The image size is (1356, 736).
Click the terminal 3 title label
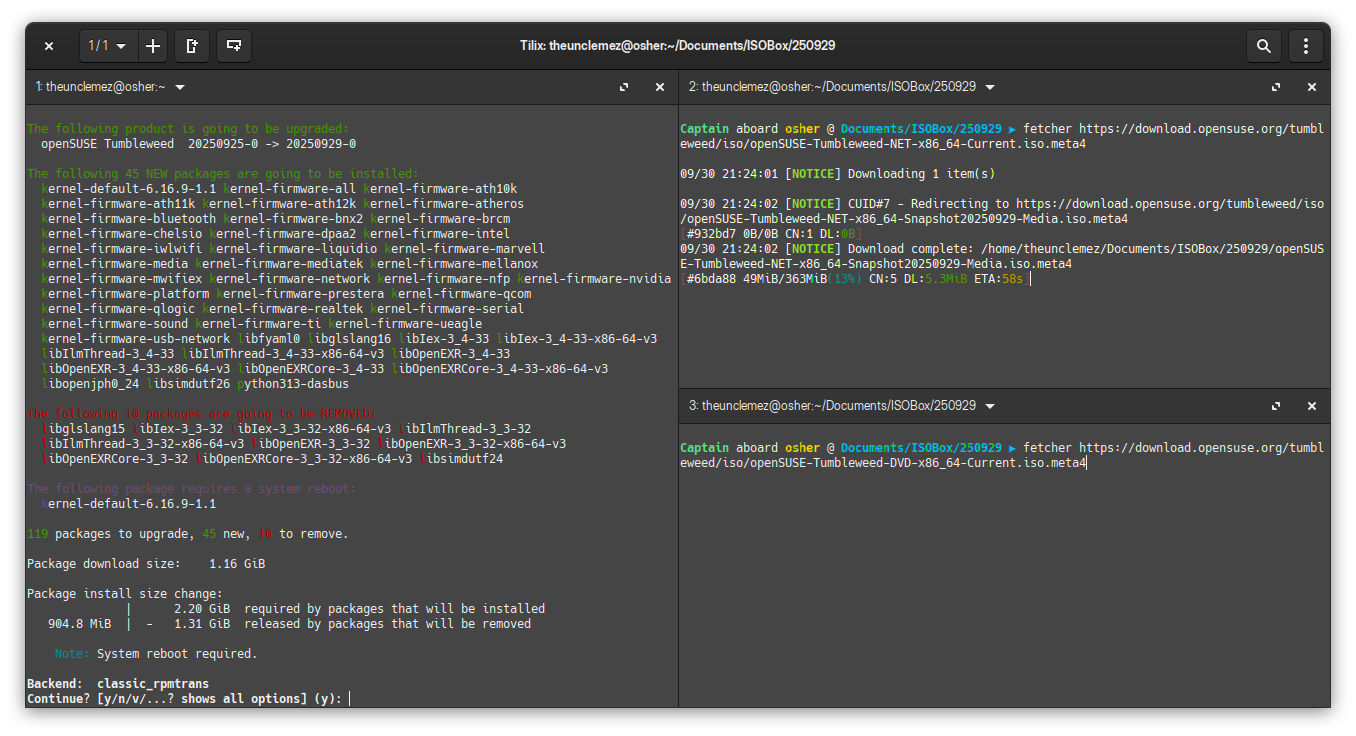[x=832, y=406]
